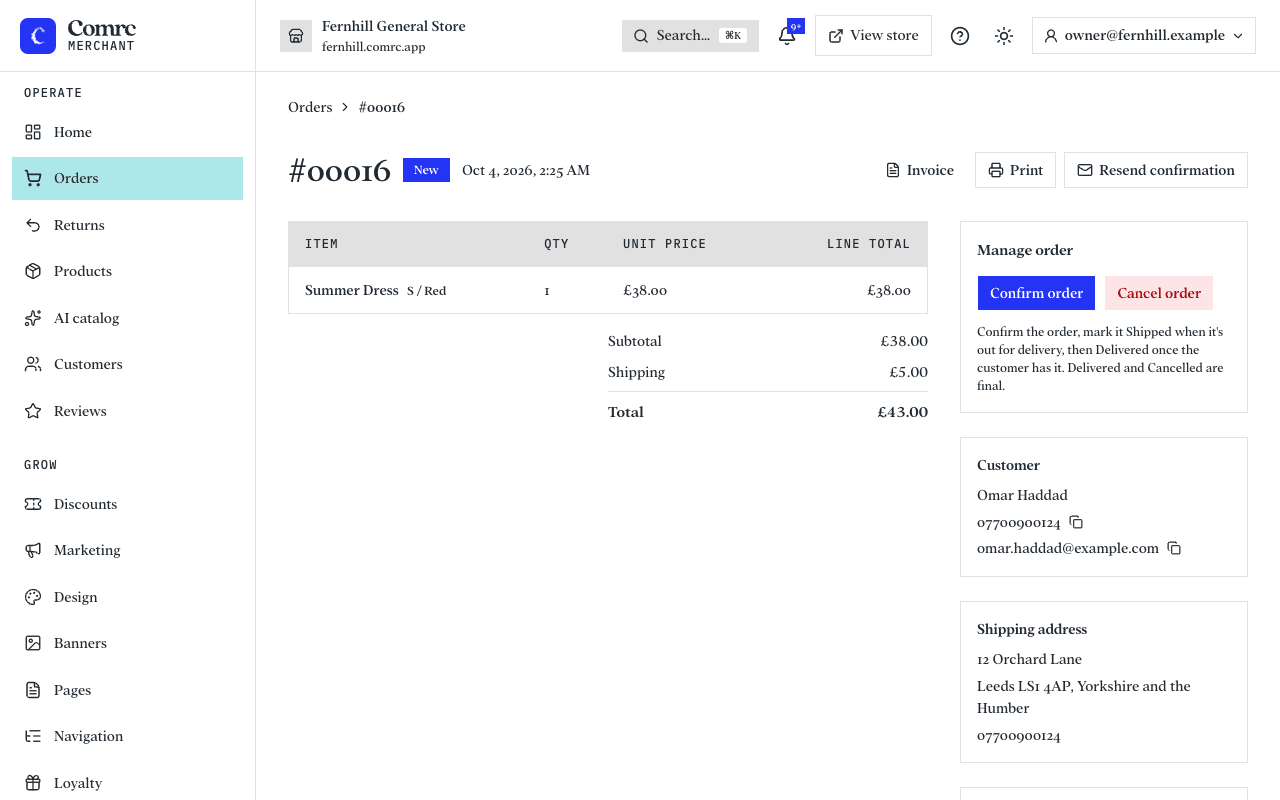Open Design in the sidebar
Viewport: 1280px width, 800px height.
(127, 597)
